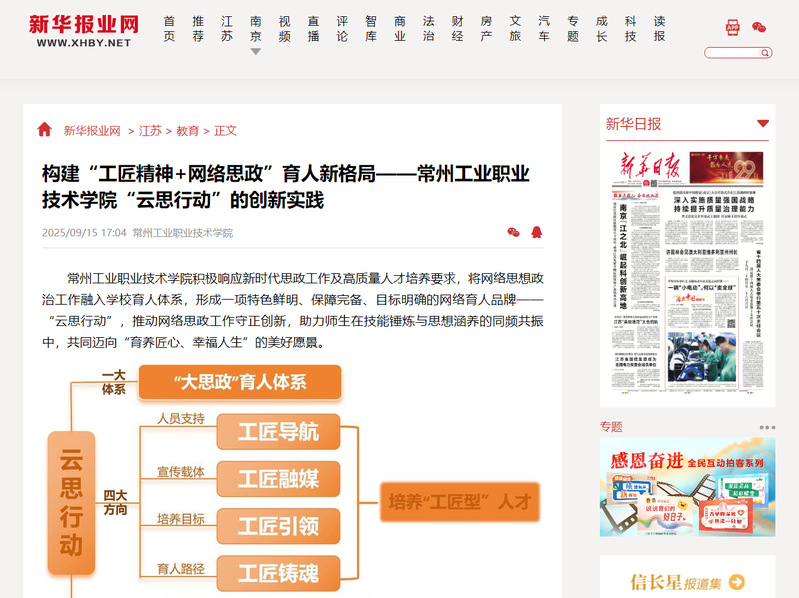Image resolution: width=799 pixels, height=598 pixels.
Task: Click the WeChat icon in the header
Action: click(x=761, y=27)
